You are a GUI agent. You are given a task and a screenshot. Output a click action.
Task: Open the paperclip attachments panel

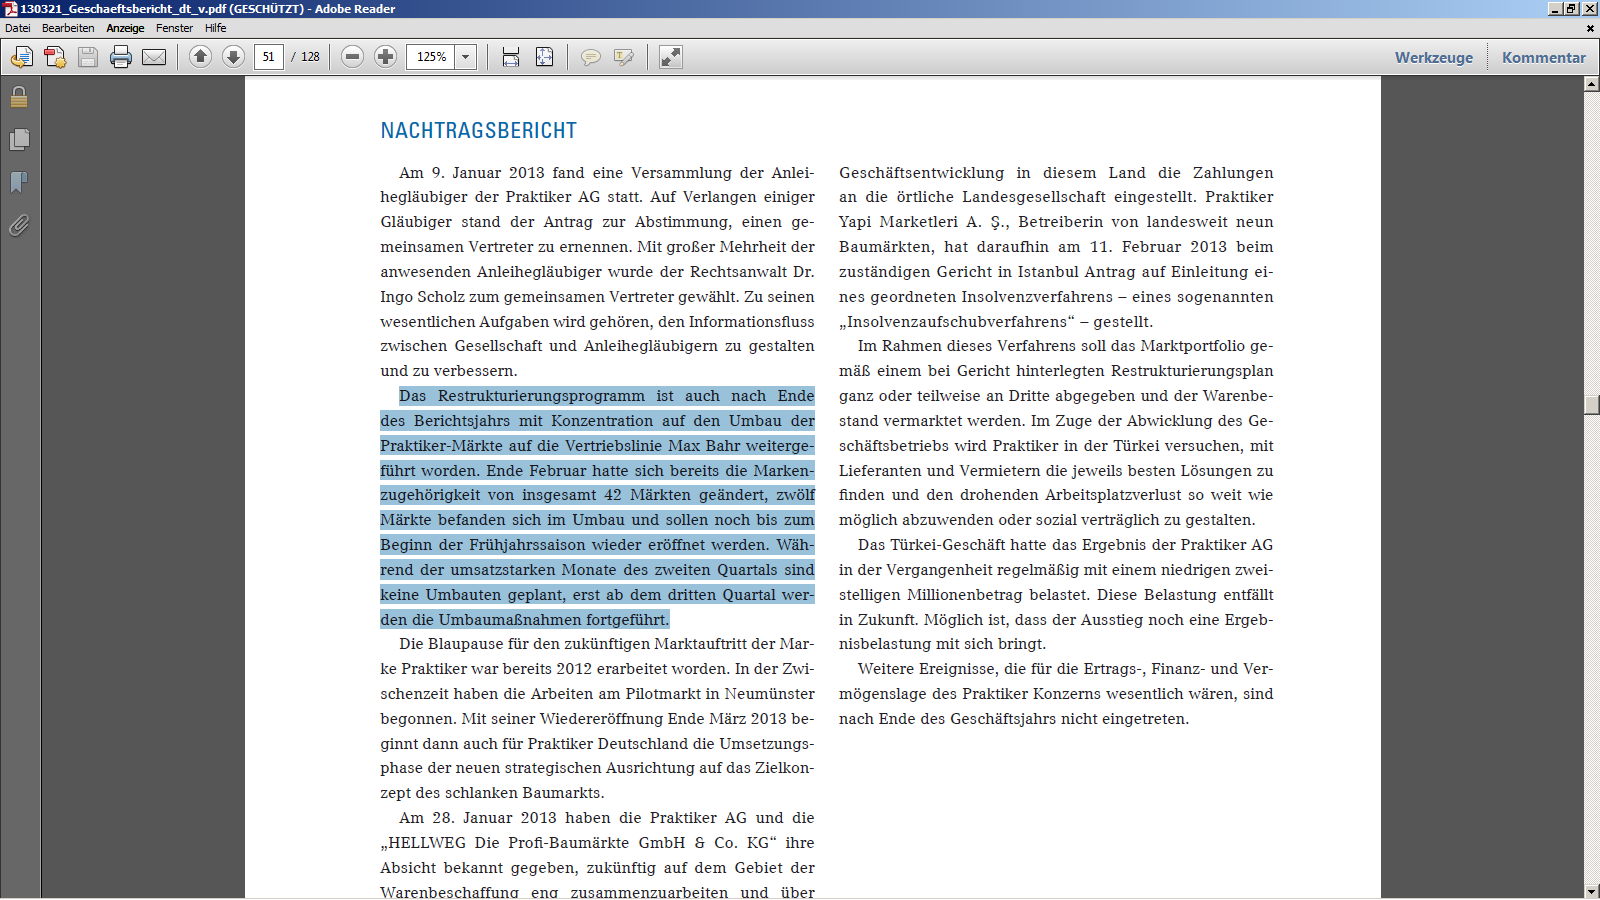[19, 225]
